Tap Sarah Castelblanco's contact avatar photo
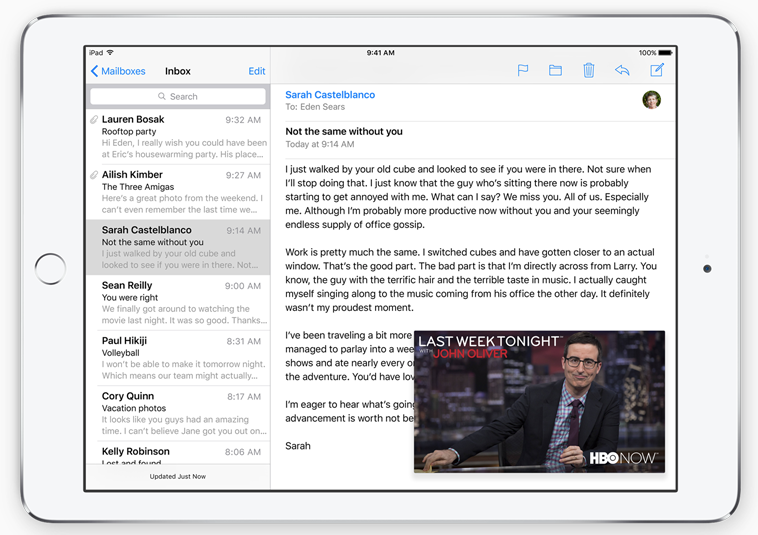The width and height of the screenshot is (758, 535). pos(651,100)
